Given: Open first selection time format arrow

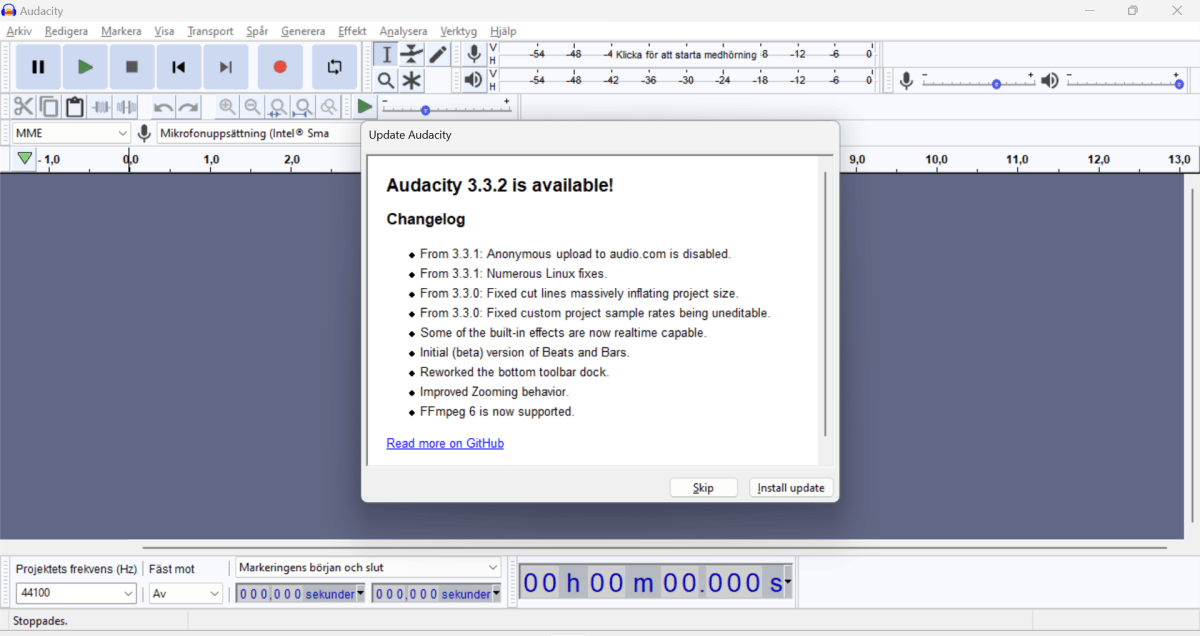Looking at the screenshot, I should [360, 593].
